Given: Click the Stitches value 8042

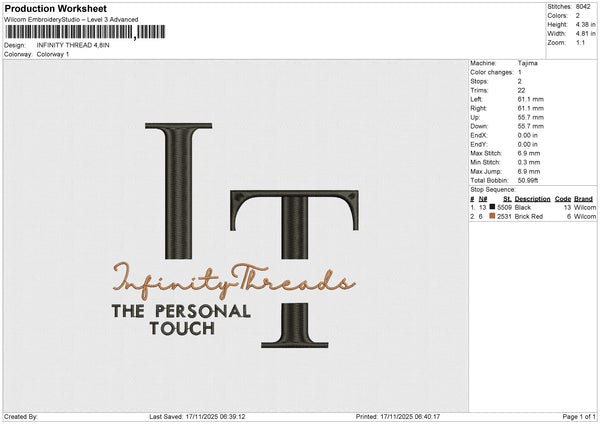Looking at the screenshot, I should tap(583, 7).
